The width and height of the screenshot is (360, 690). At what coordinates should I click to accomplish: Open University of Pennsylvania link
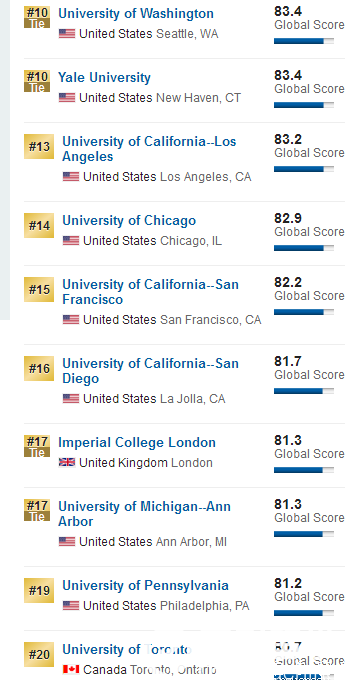point(145,586)
